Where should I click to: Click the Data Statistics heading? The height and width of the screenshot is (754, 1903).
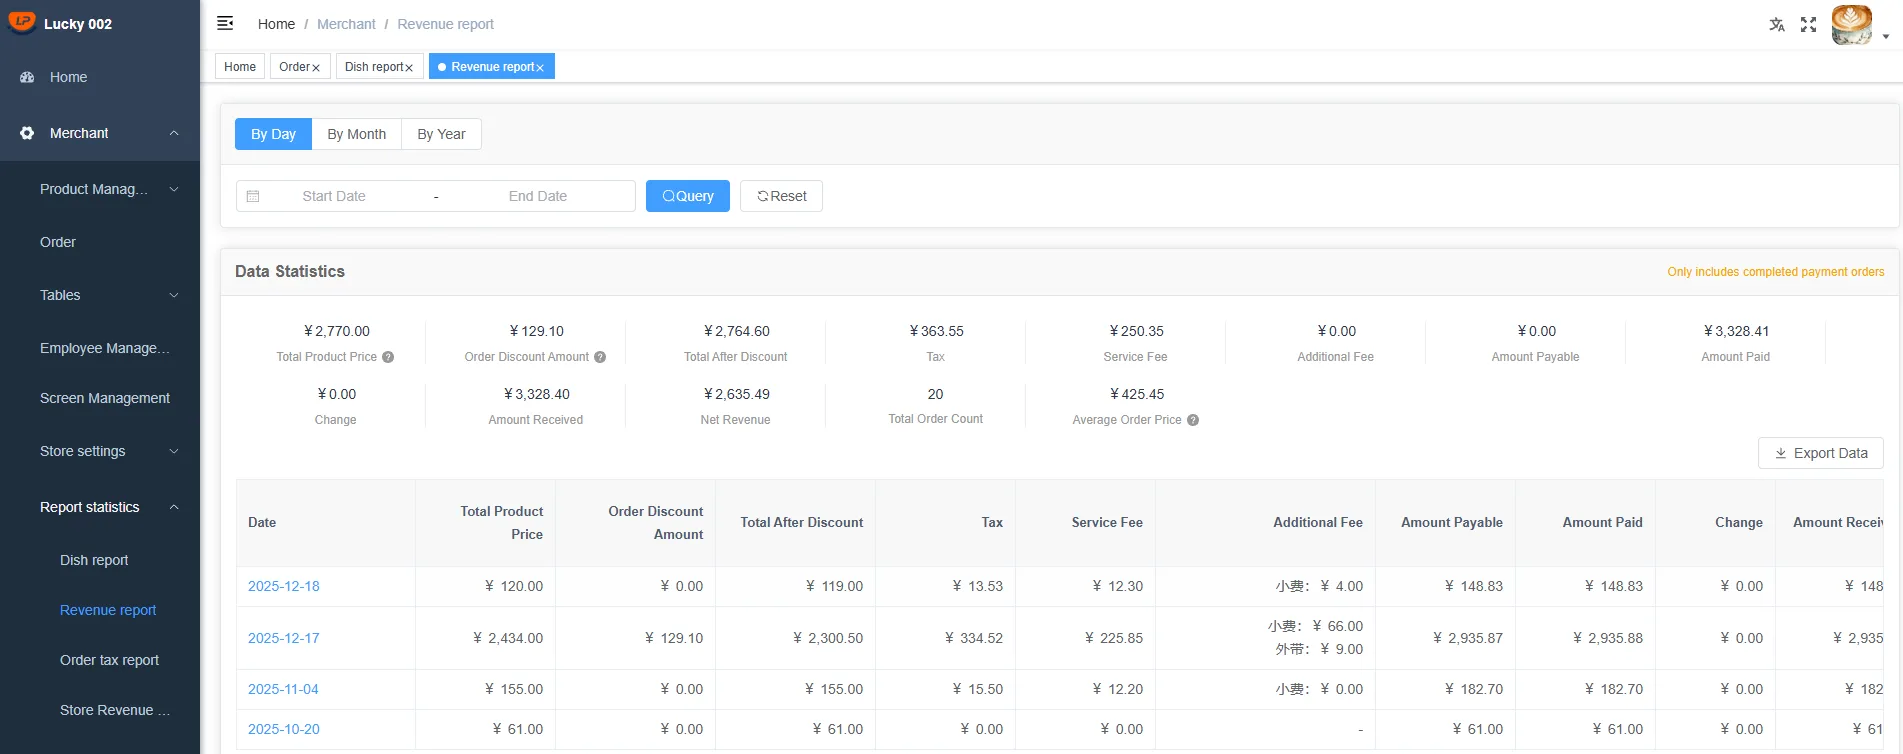point(290,271)
